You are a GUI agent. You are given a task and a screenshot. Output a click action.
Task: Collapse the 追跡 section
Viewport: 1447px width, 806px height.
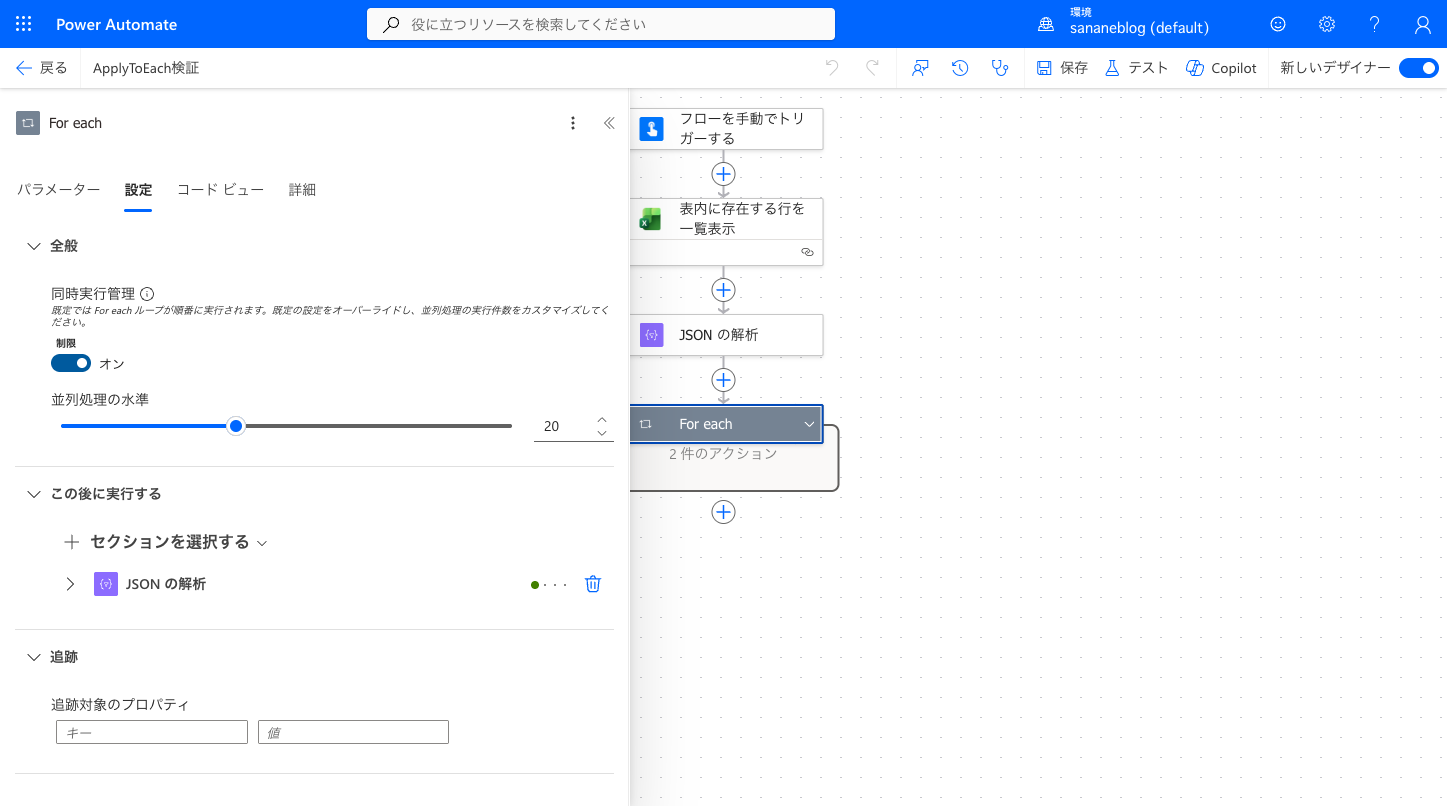pos(34,657)
